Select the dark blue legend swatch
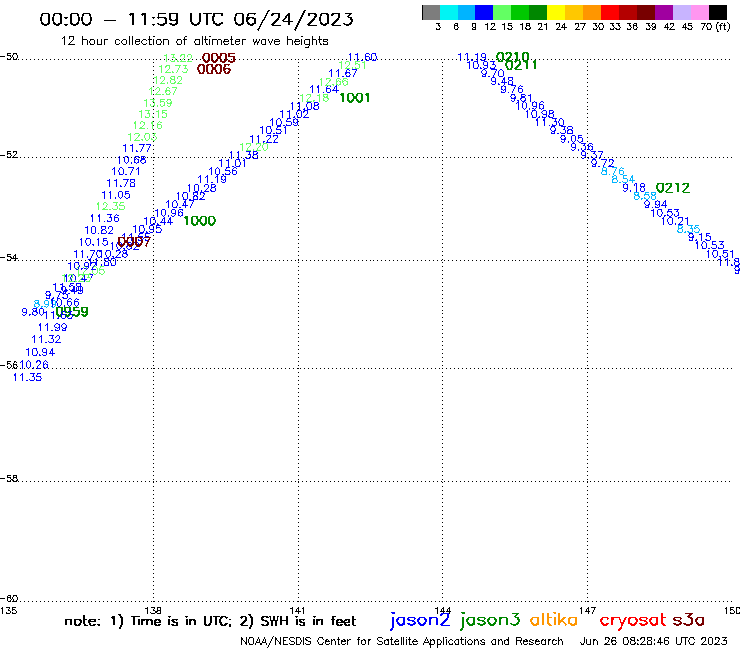 [484, 12]
